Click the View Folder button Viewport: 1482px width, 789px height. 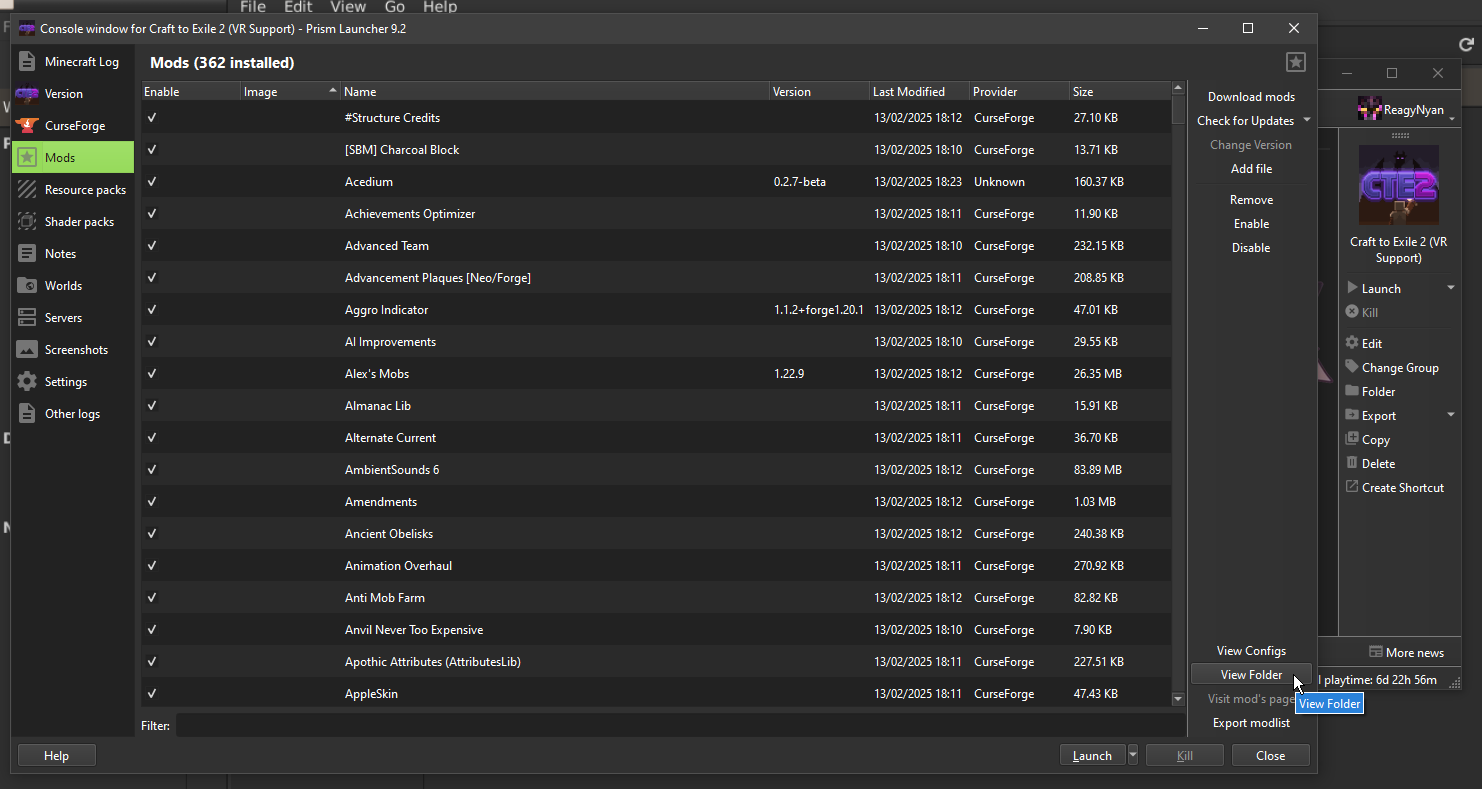pos(1251,675)
